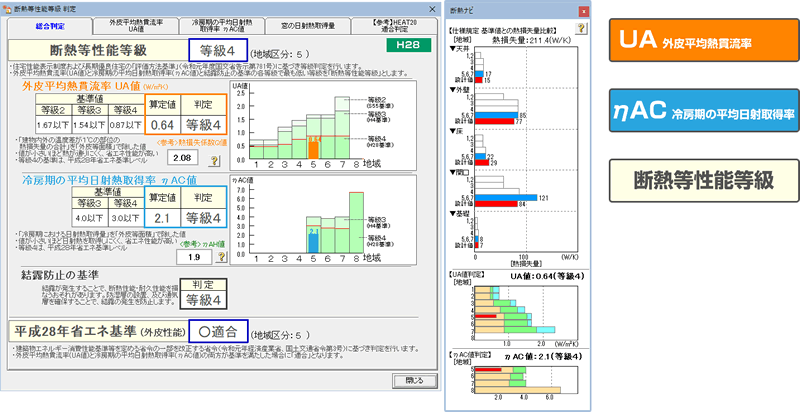This screenshot has height=412, width=800.
Task: Collapse the ▼開口 section in 断熱ナビ
Action: pyautogui.click(x=459, y=172)
